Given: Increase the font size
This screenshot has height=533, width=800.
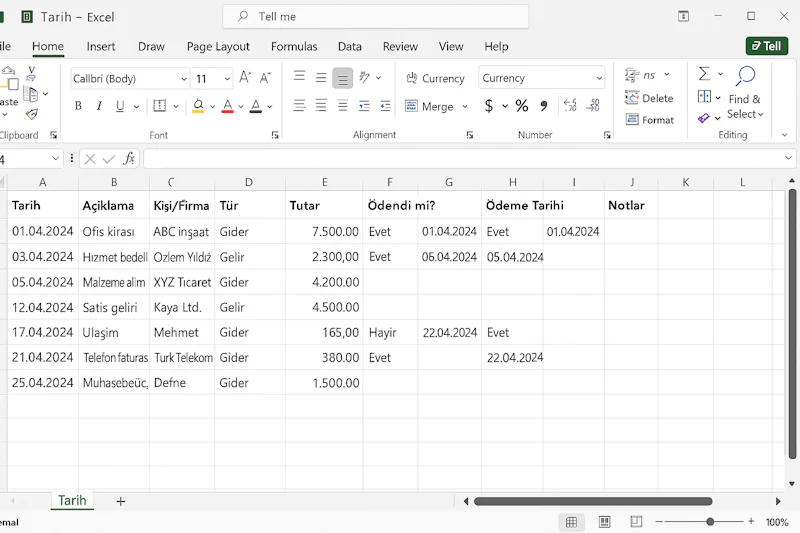Looking at the screenshot, I should point(245,78).
